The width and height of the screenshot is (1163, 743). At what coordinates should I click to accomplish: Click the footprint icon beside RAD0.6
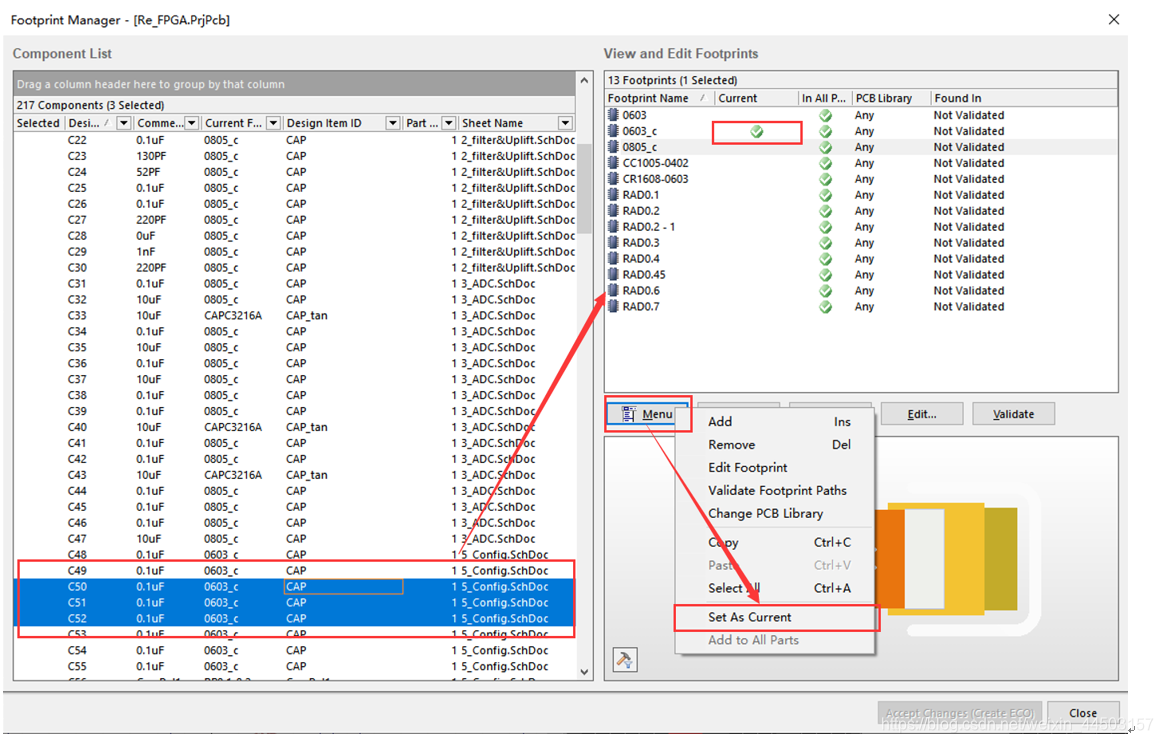tap(614, 291)
